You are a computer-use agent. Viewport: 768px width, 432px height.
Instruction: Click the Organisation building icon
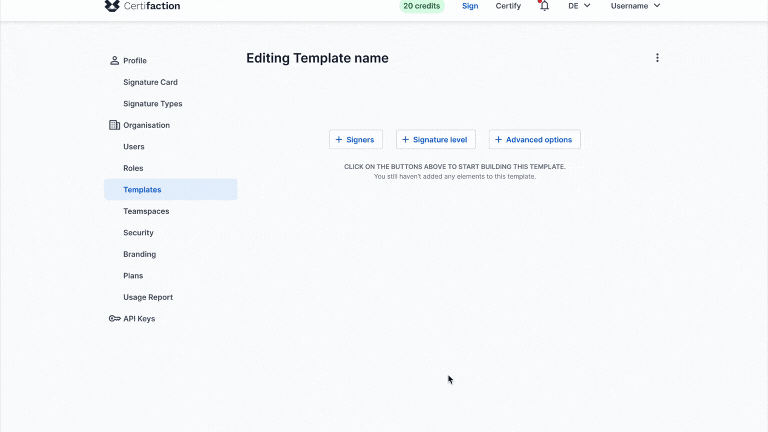point(114,125)
